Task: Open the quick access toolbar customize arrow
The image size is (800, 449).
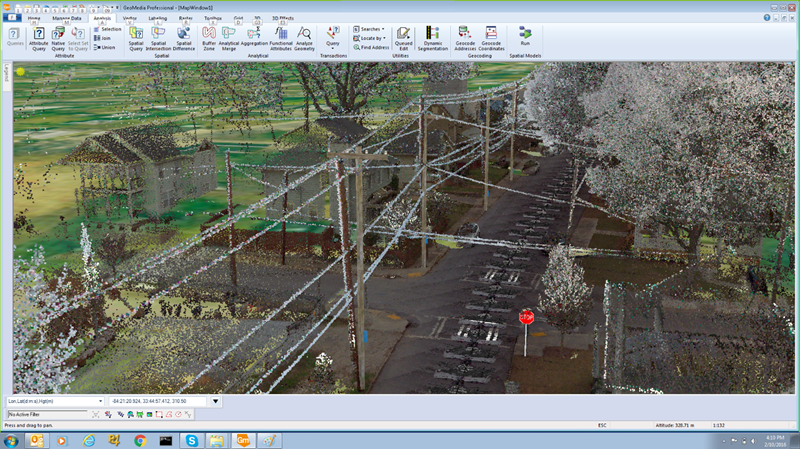Action: pos(117,8)
